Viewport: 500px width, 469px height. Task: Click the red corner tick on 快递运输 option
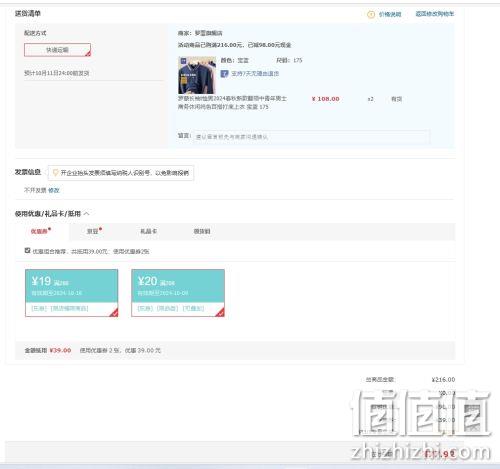pyautogui.click(x=88, y=54)
